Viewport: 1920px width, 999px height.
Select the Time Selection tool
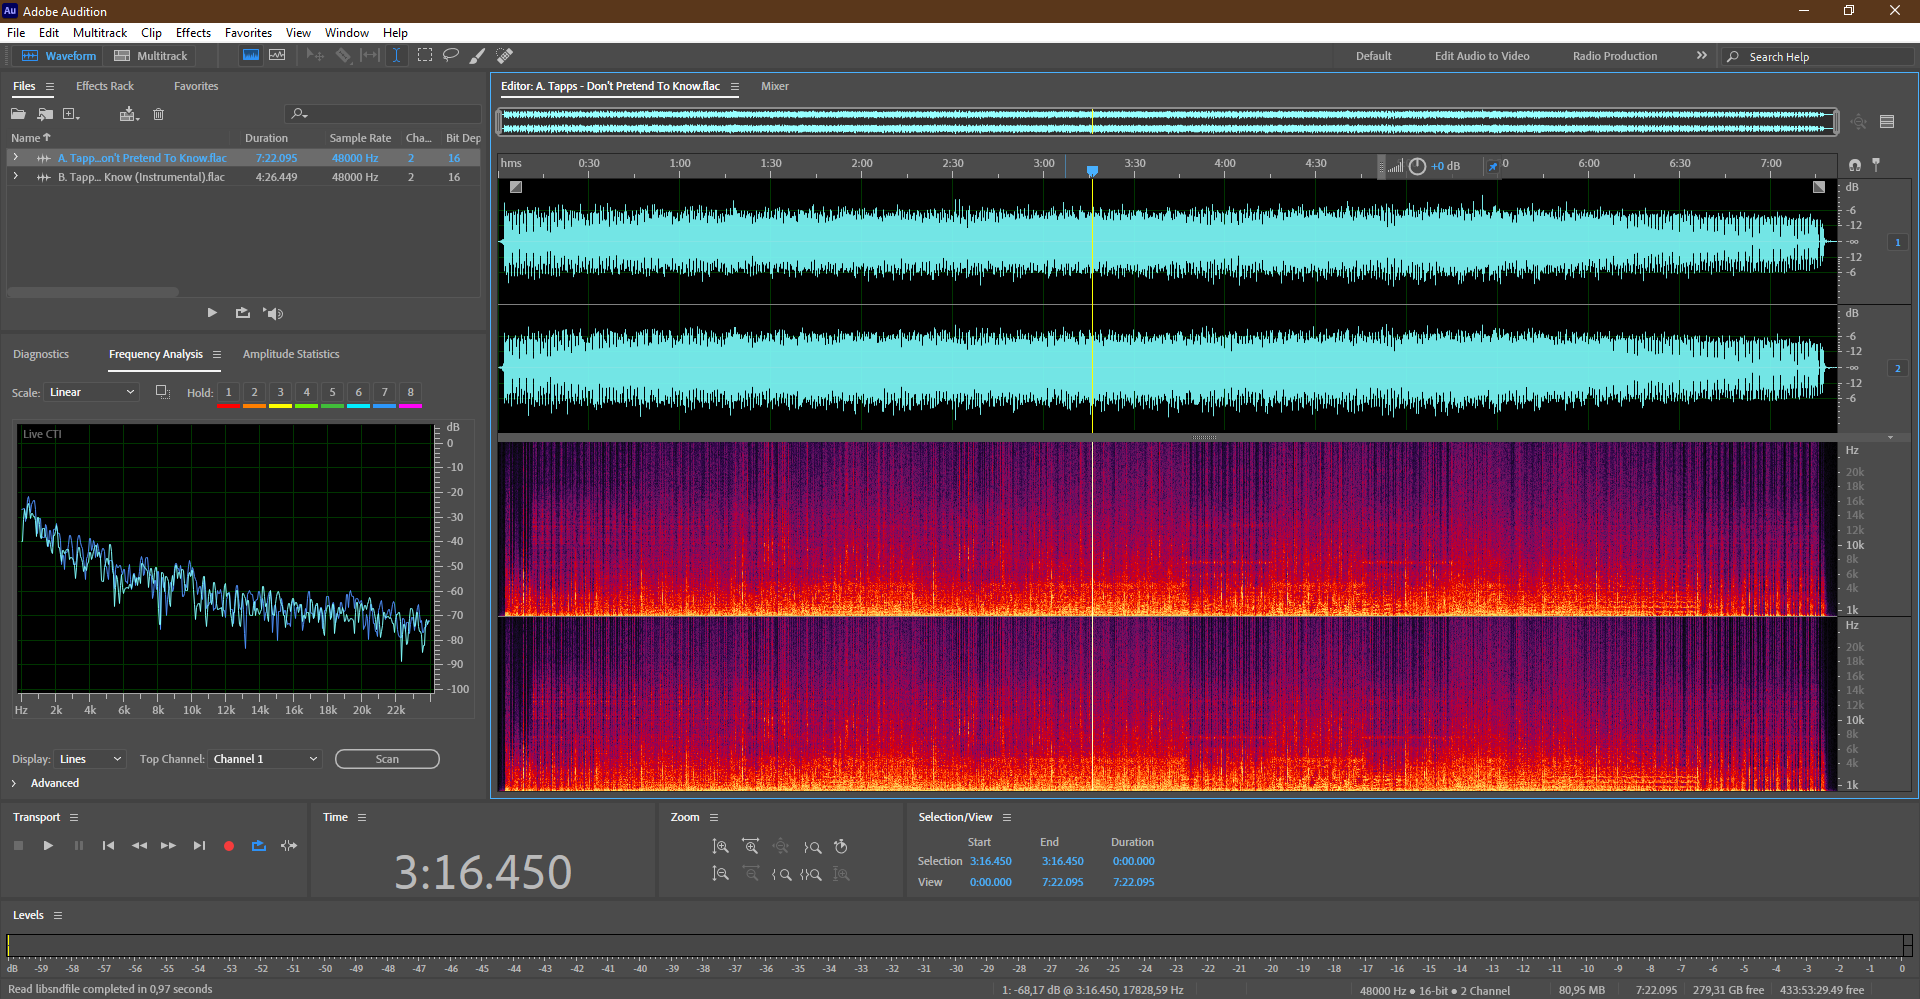pyautogui.click(x=396, y=56)
